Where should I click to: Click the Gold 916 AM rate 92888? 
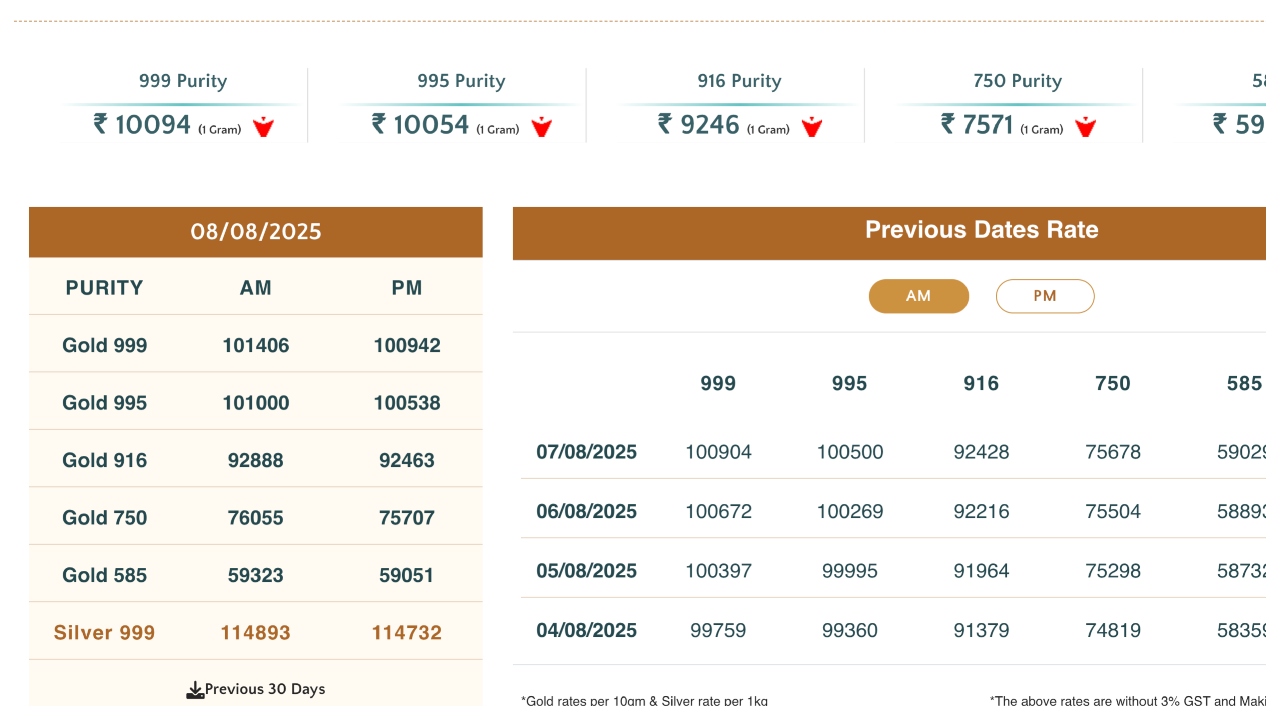point(256,461)
